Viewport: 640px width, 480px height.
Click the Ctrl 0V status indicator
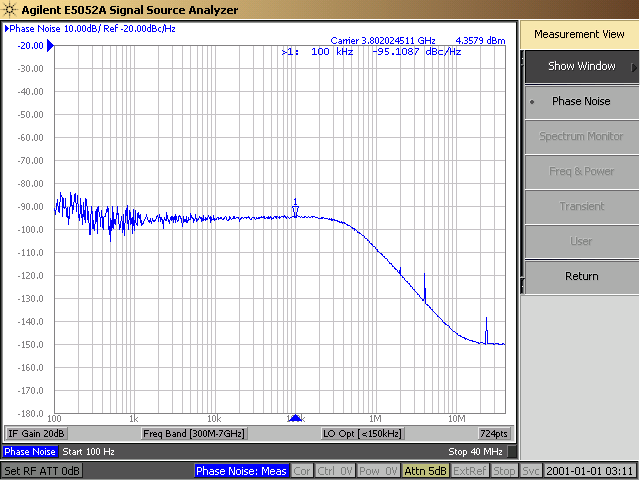[334, 471]
